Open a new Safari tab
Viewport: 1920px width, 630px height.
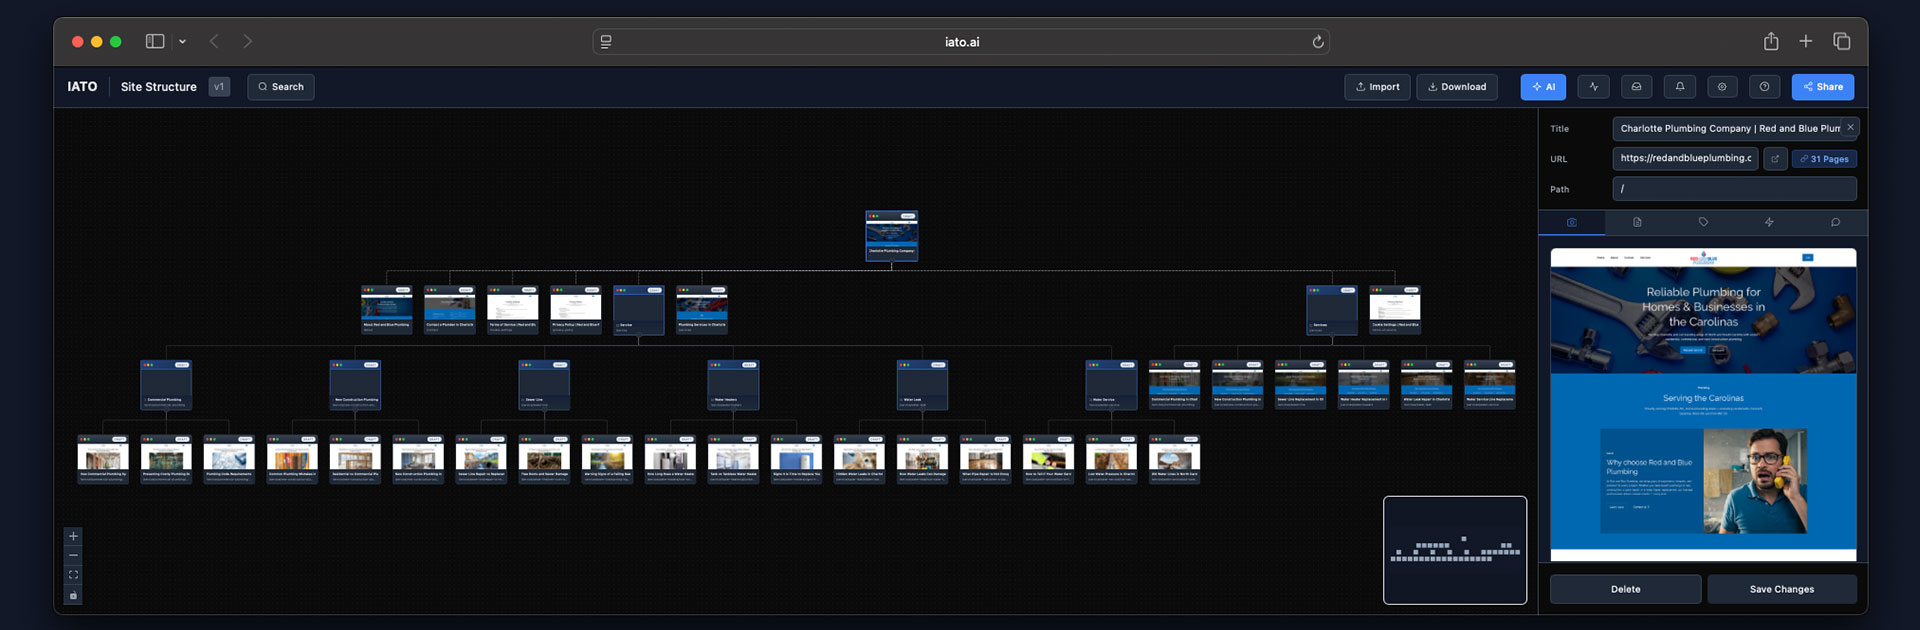pos(1806,41)
